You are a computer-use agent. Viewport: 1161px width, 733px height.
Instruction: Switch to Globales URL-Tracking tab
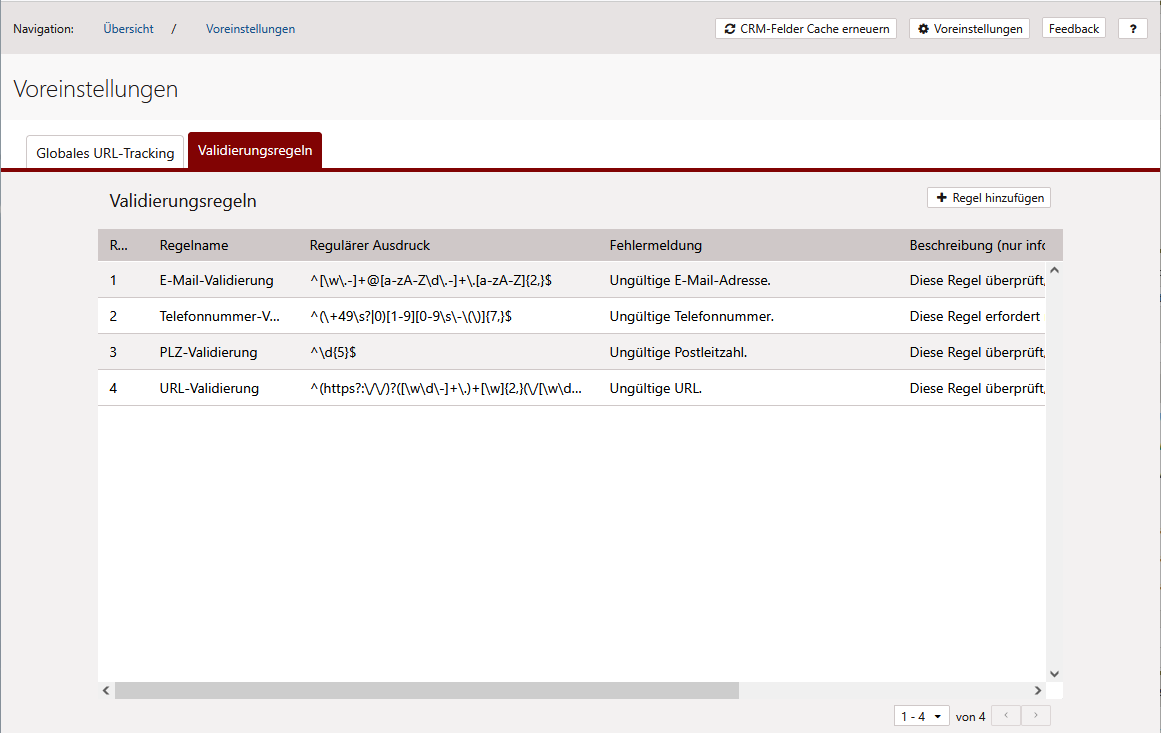coord(105,153)
